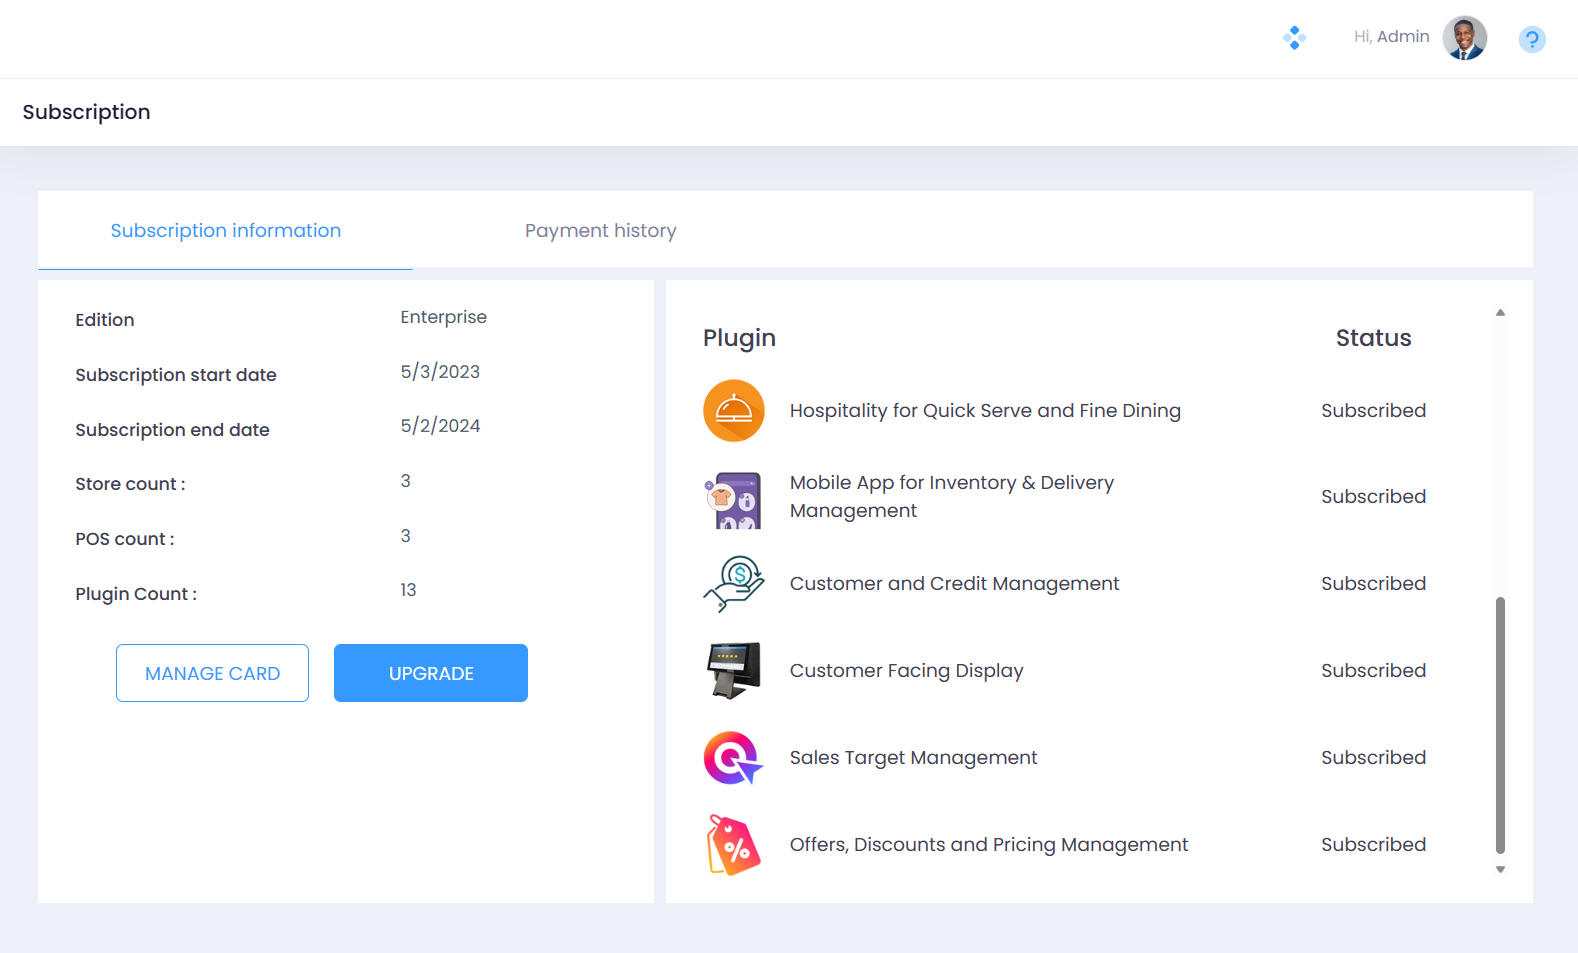
Task: Click the plugin list scroll down arrow
Action: [1500, 870]
